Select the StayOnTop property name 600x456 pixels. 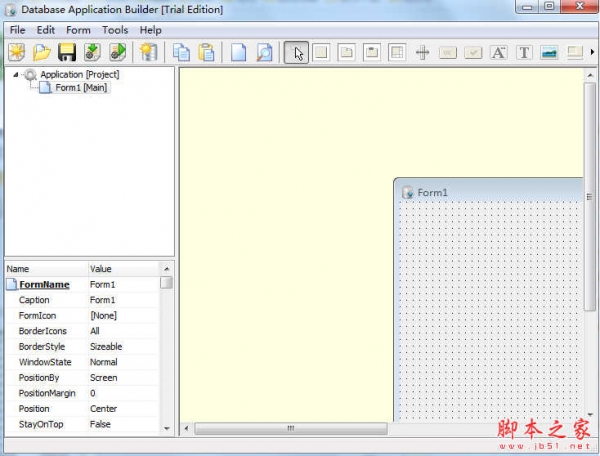point(41,424)
